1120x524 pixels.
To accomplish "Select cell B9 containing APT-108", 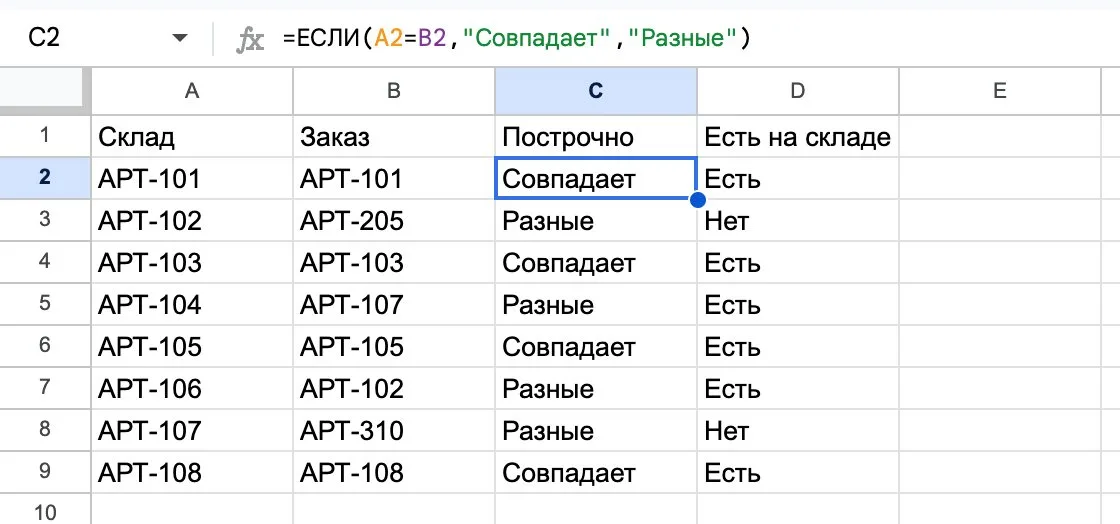I will pyautogui.click(x=394, y=473).
